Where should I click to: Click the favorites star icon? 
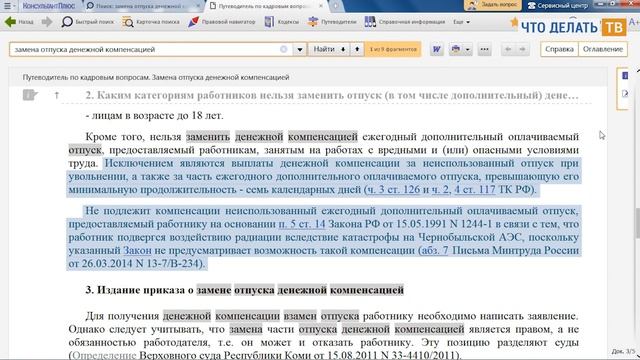514,23
